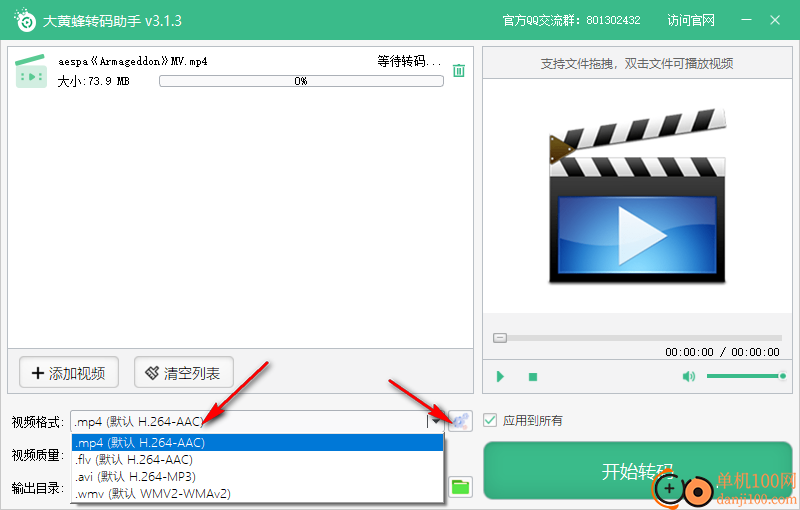The width and height of the screenshot is (800, 510).
Task: Click the bee app logo in title bar
Action: [x=25, y=20]
